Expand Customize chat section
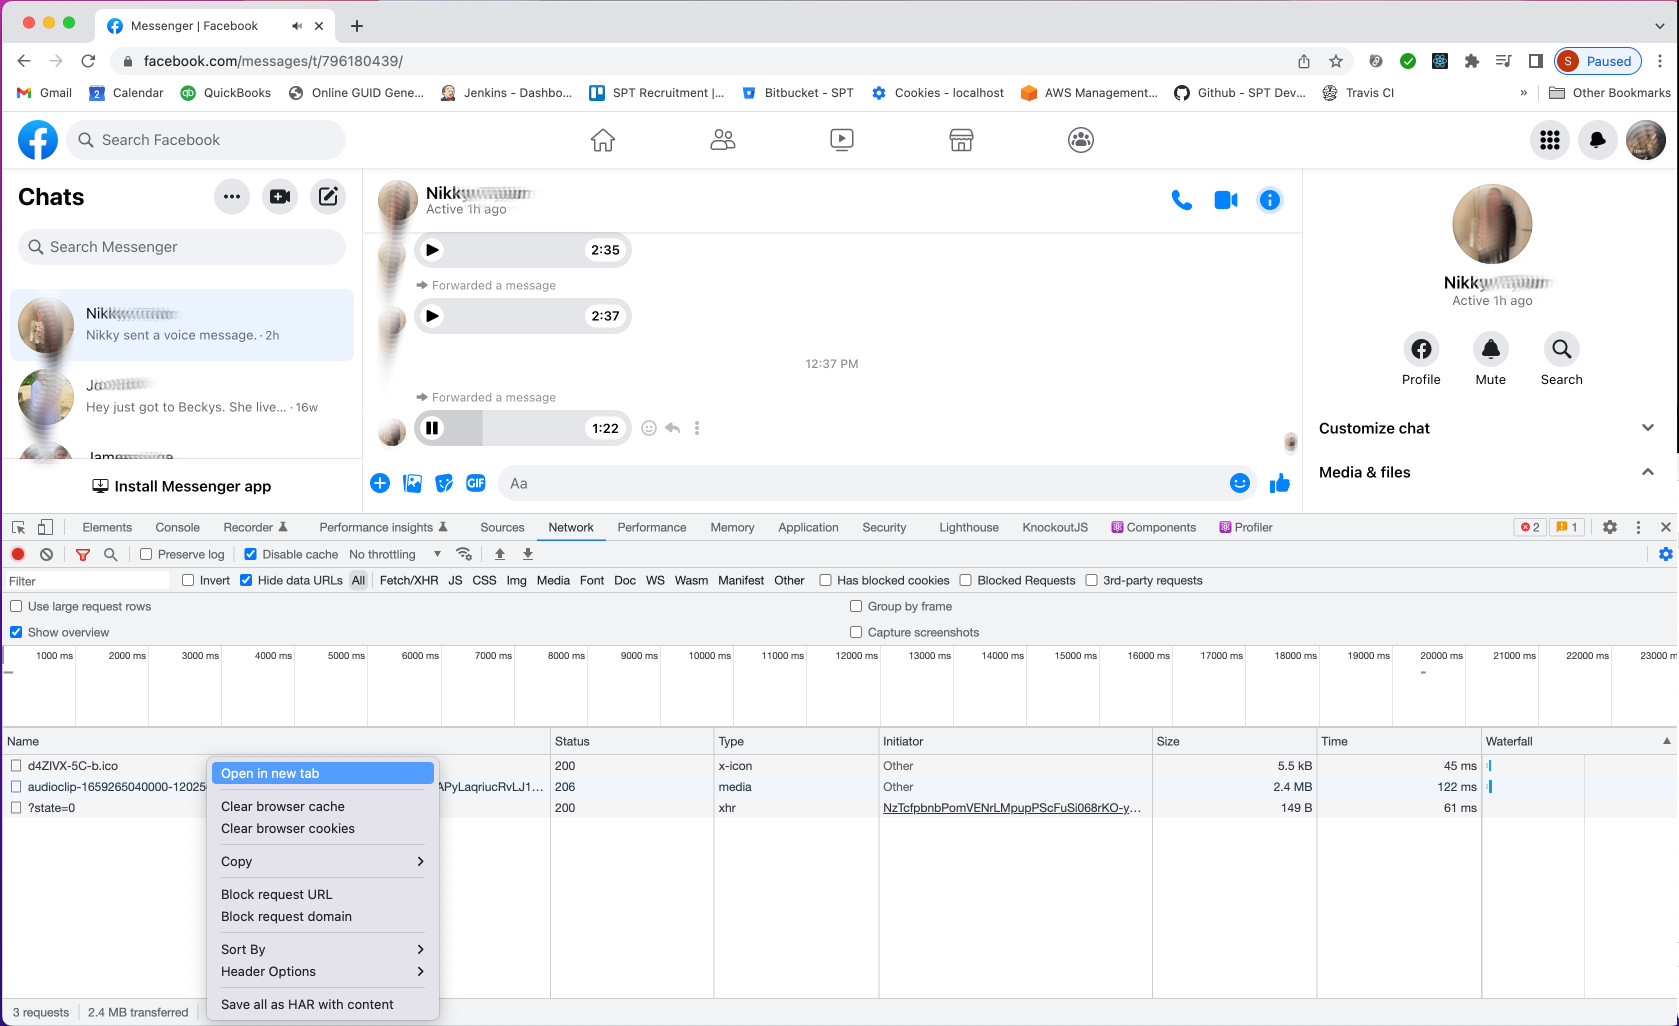1679x1026 pixels. (x=1486, y=428)
